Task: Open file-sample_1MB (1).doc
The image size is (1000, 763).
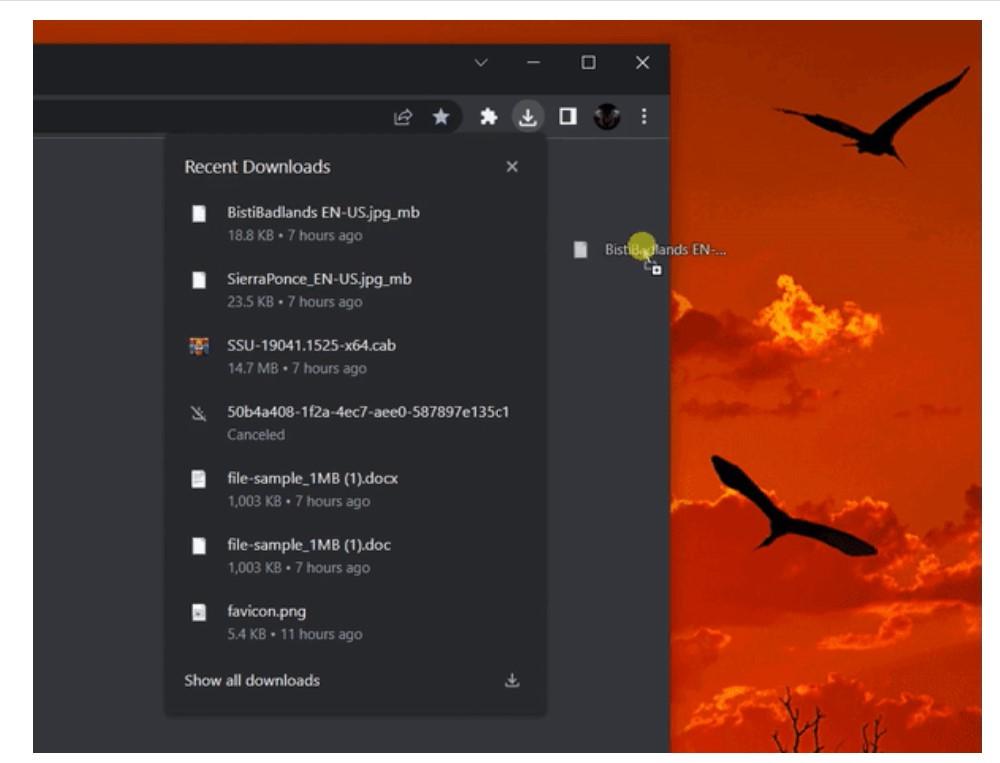Action: click(308, 545)
